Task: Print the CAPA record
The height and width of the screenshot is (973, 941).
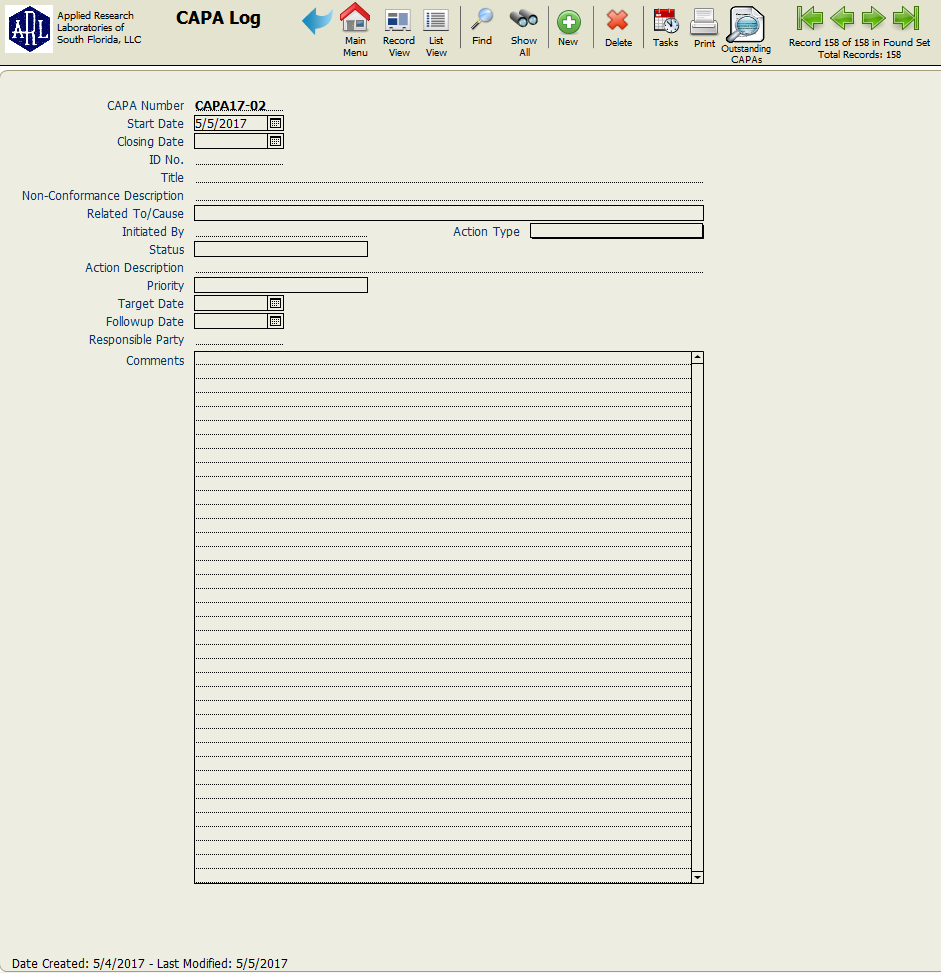Action: [704, 22]
